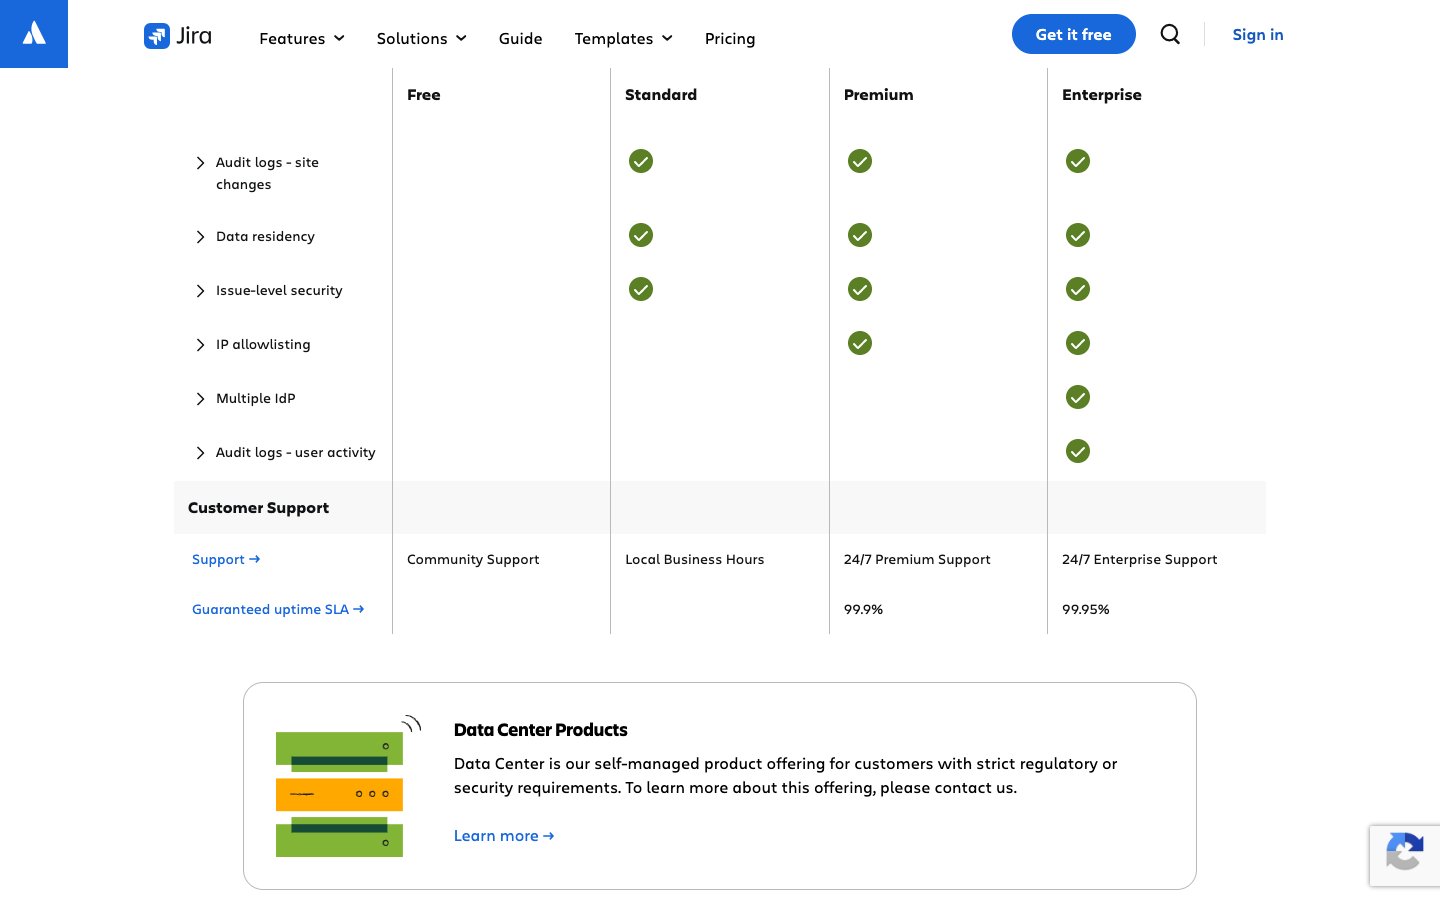
Task: Click the Jira logo in the header
Action: point(178,36)
